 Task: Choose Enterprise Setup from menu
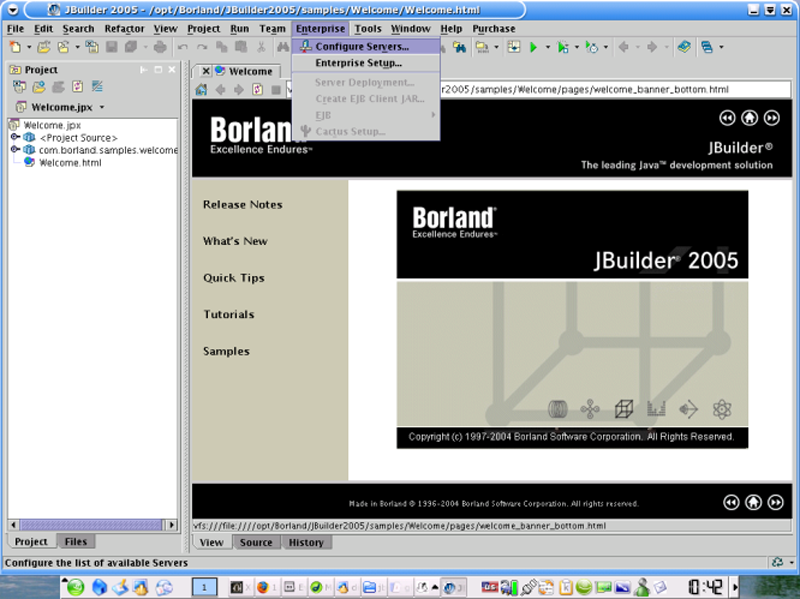[358, 63]
